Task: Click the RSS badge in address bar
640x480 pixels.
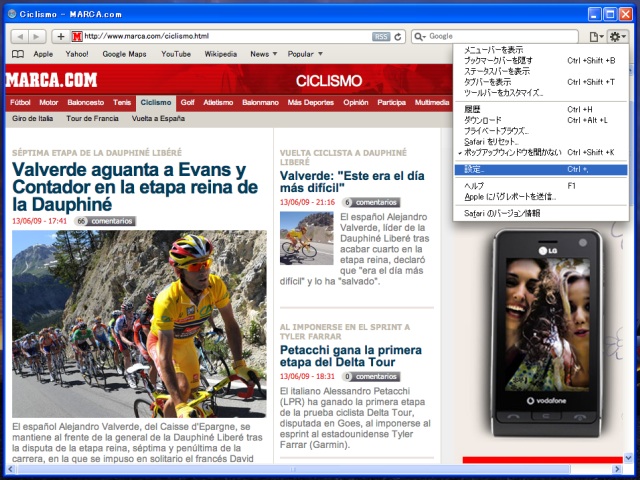Action: coord(381,37)
